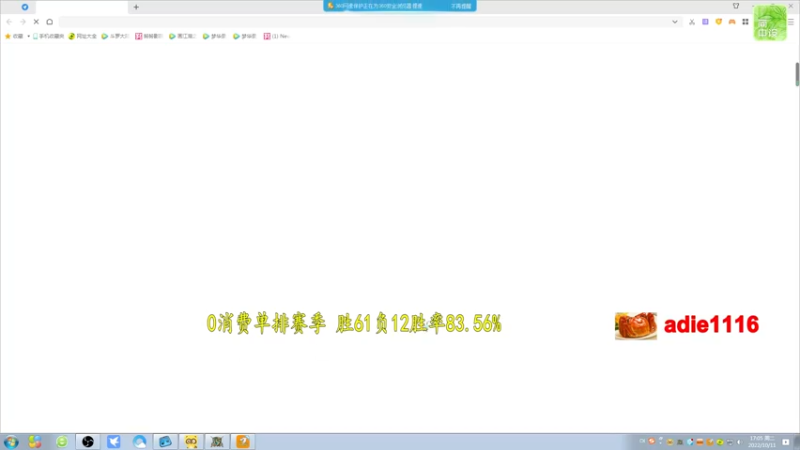Open the system tray clock and date
The height and width of the screenshot is (450, 800).
click(x=762, y=442)
